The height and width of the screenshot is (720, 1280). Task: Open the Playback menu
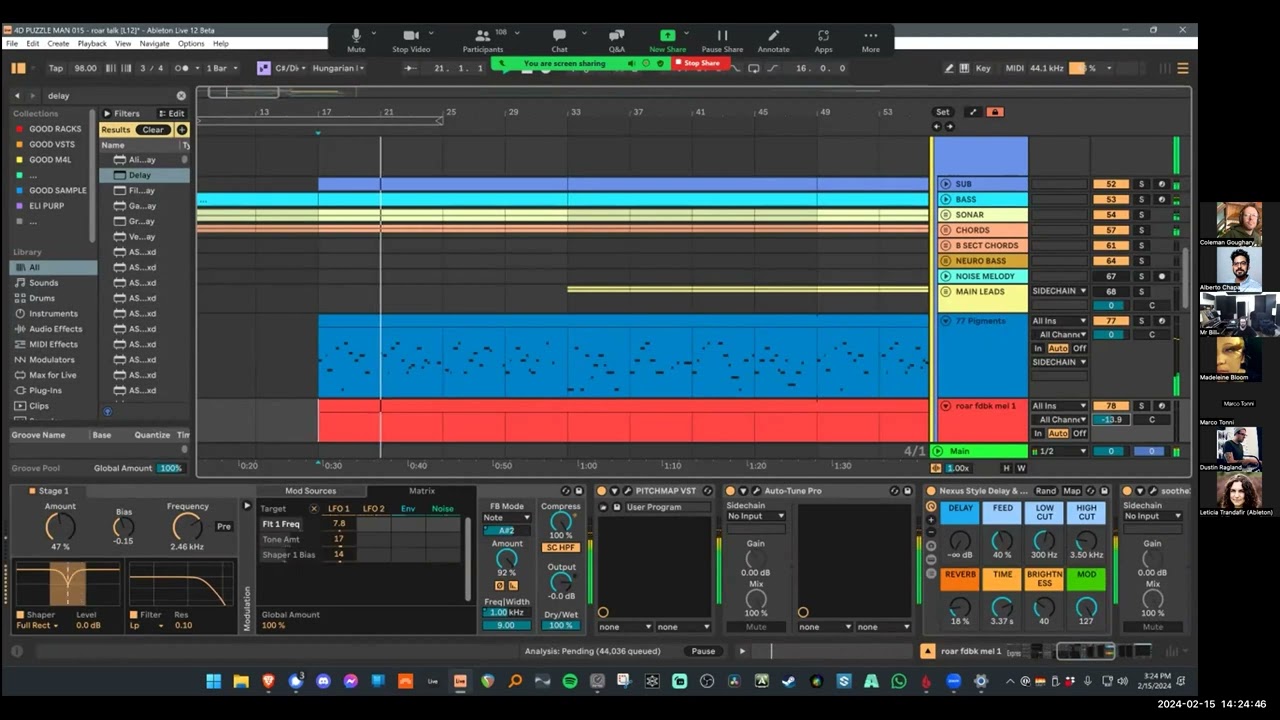[92, 44]
